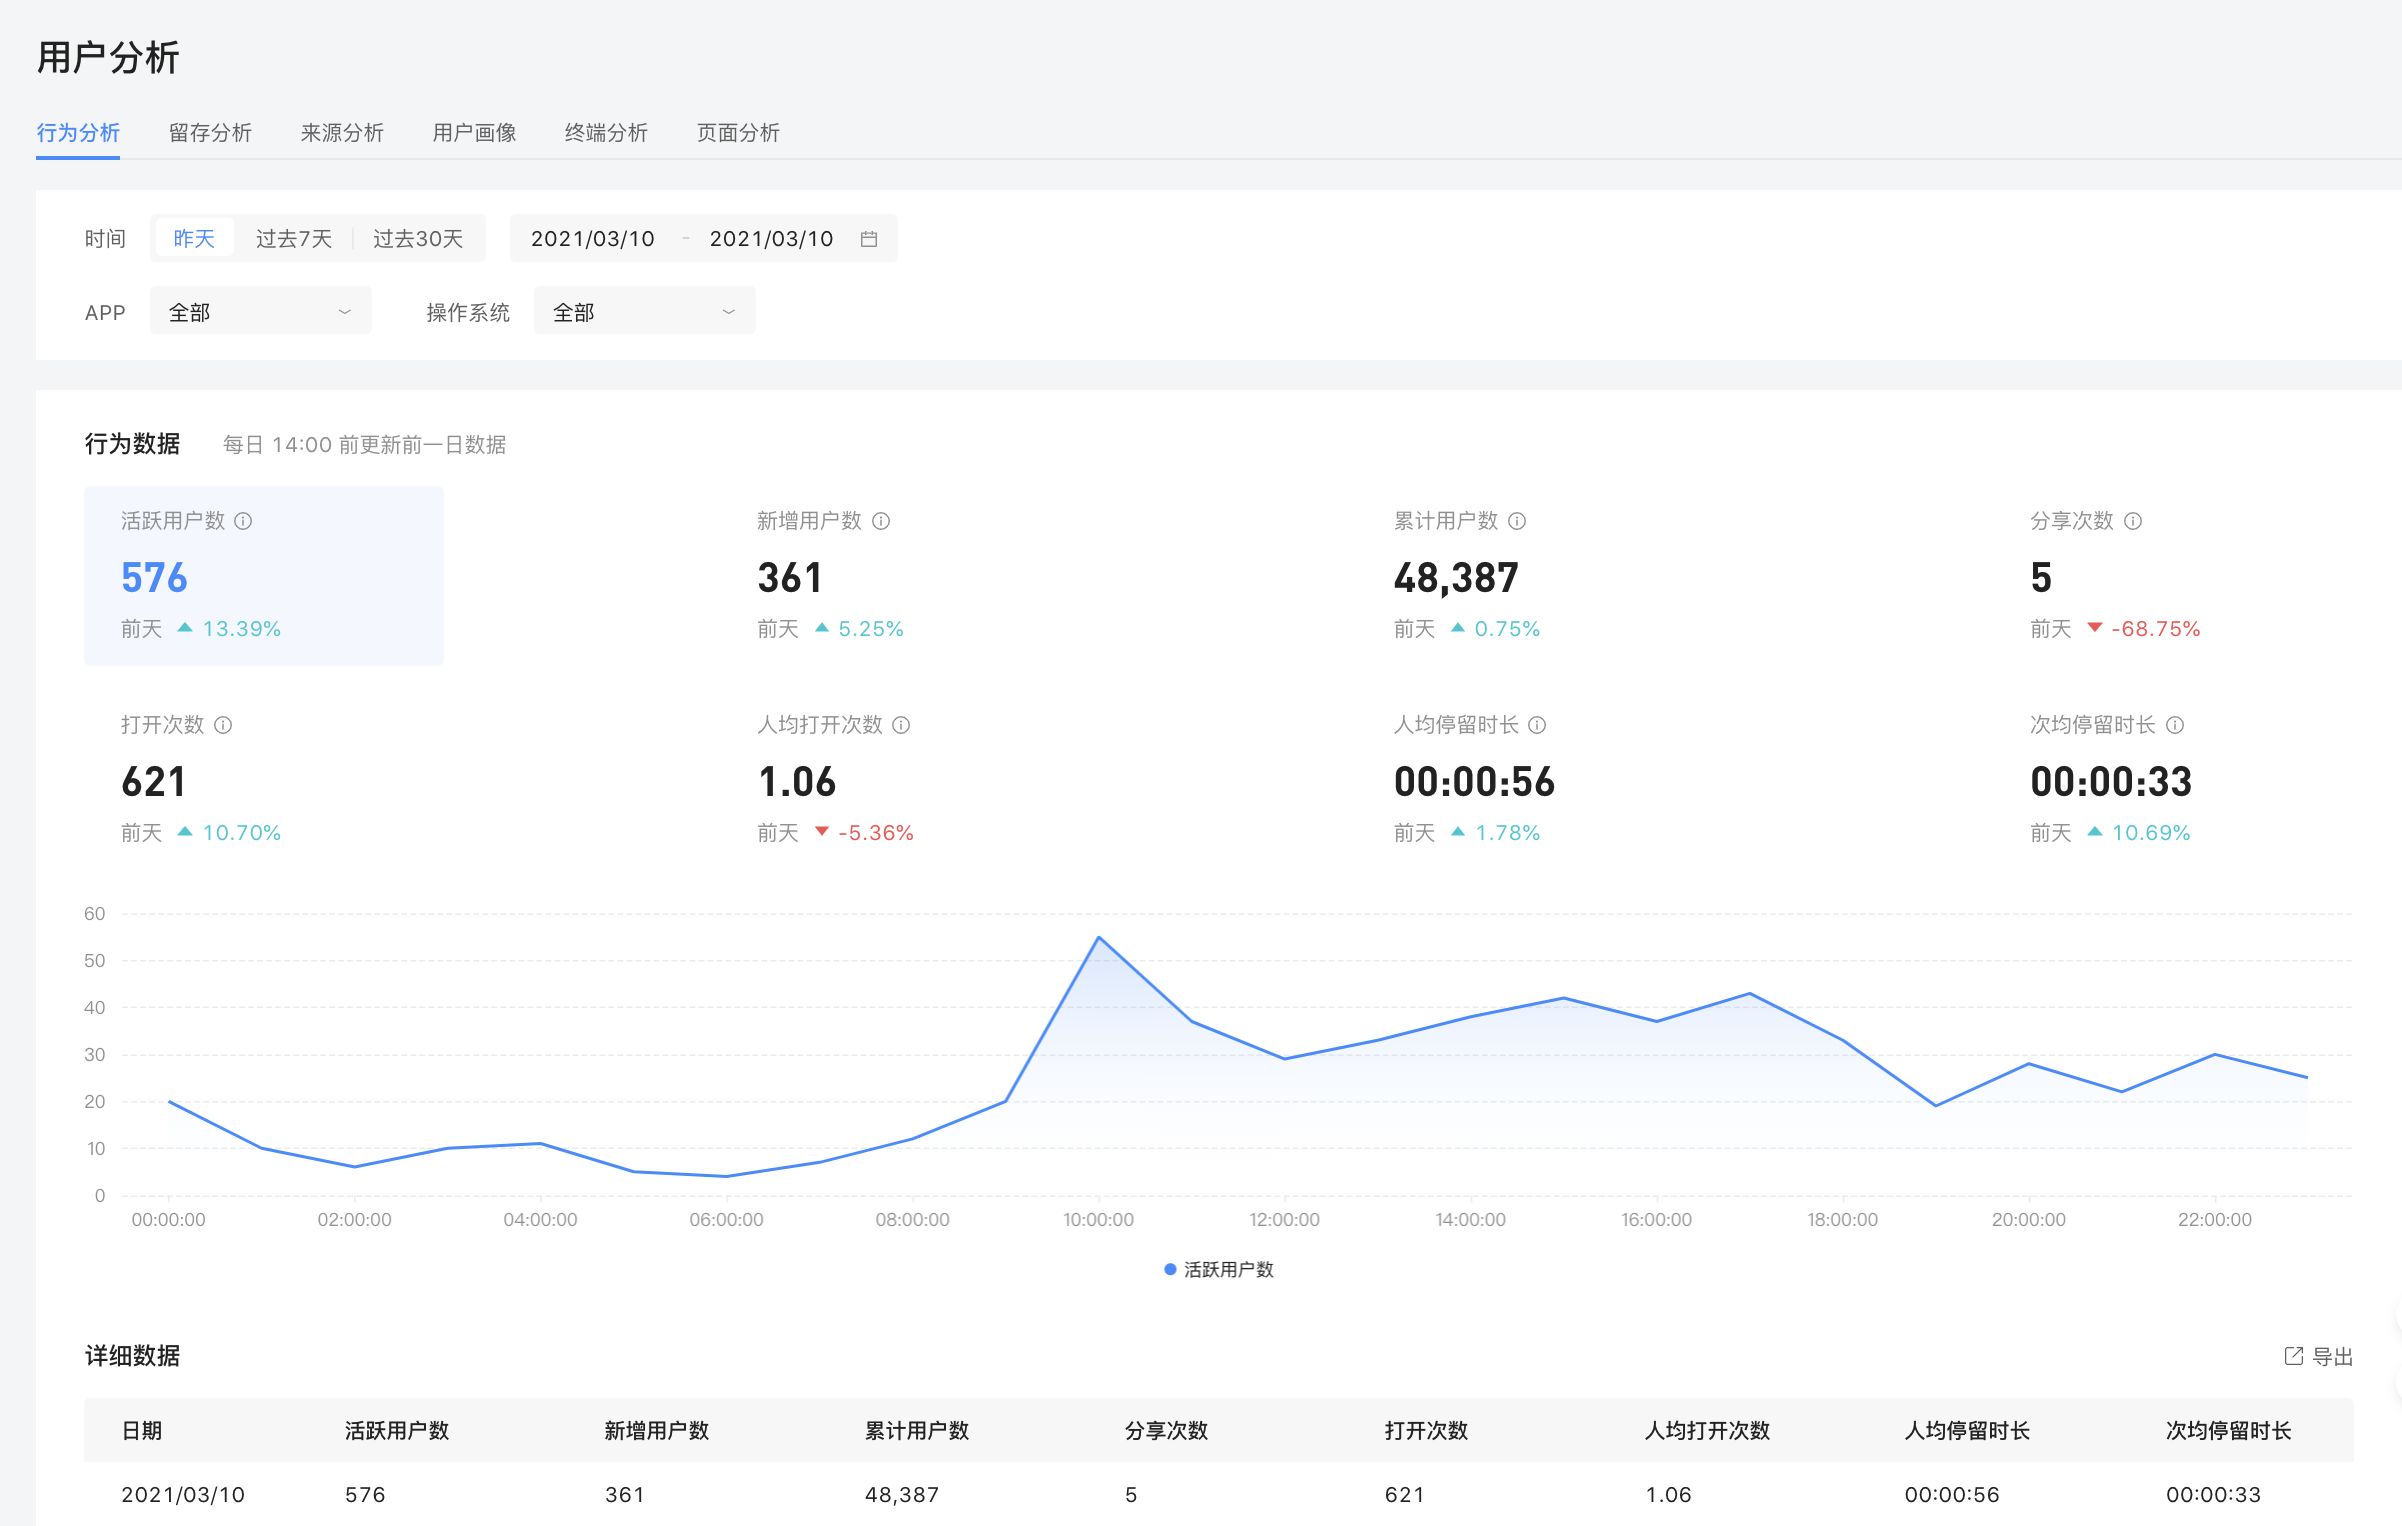Click the 打开次数 table column header

[1426, 1431]
